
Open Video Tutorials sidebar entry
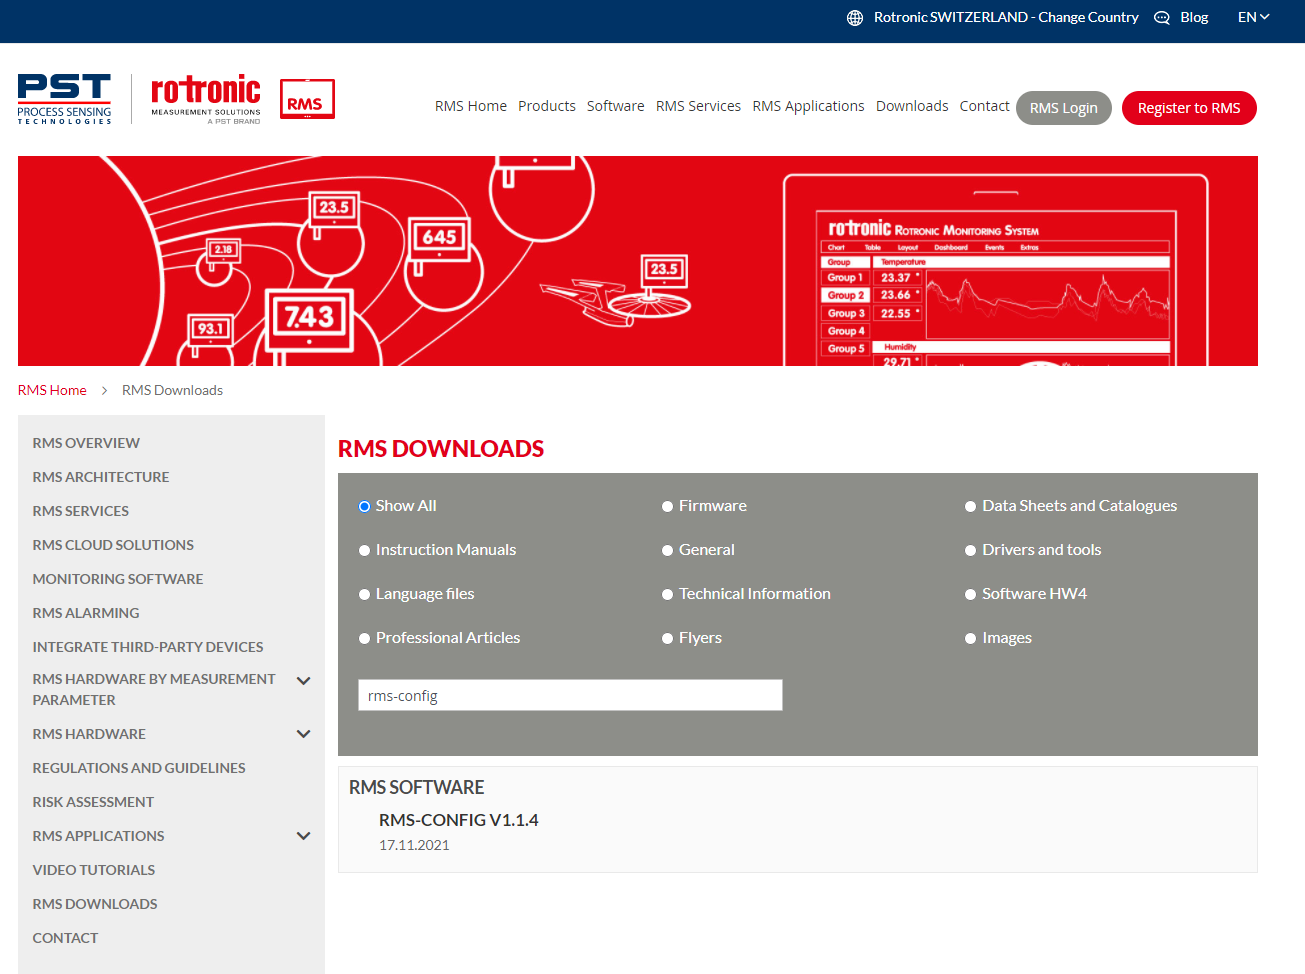tap(94, 870)
